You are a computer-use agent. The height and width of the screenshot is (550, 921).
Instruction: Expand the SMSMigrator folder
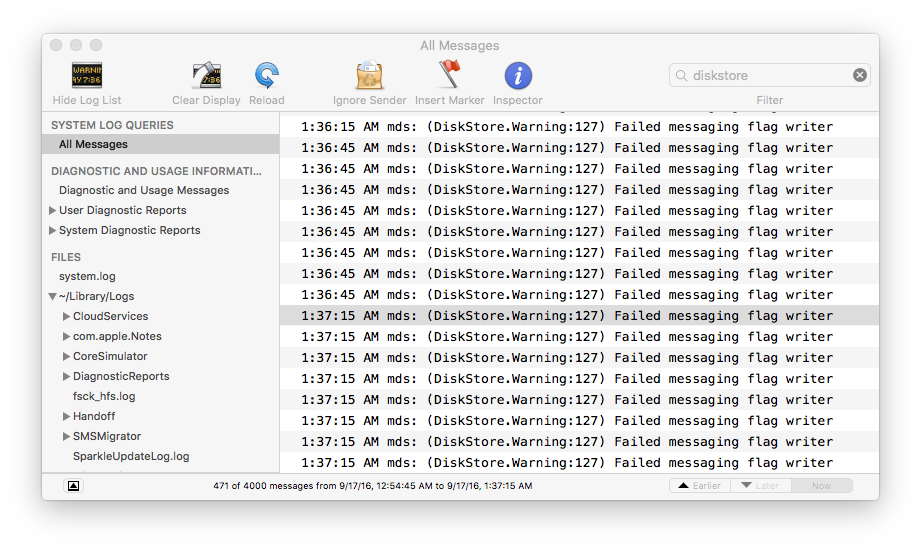[x=66, y=436]
